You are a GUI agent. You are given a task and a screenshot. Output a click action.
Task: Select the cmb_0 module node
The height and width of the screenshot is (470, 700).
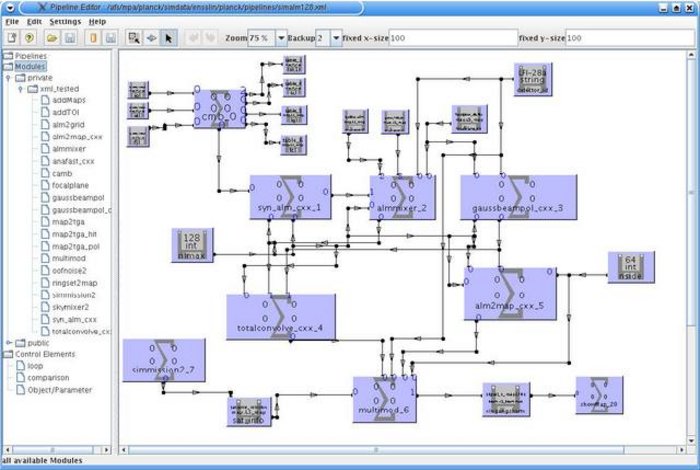(x=220, y=109)
